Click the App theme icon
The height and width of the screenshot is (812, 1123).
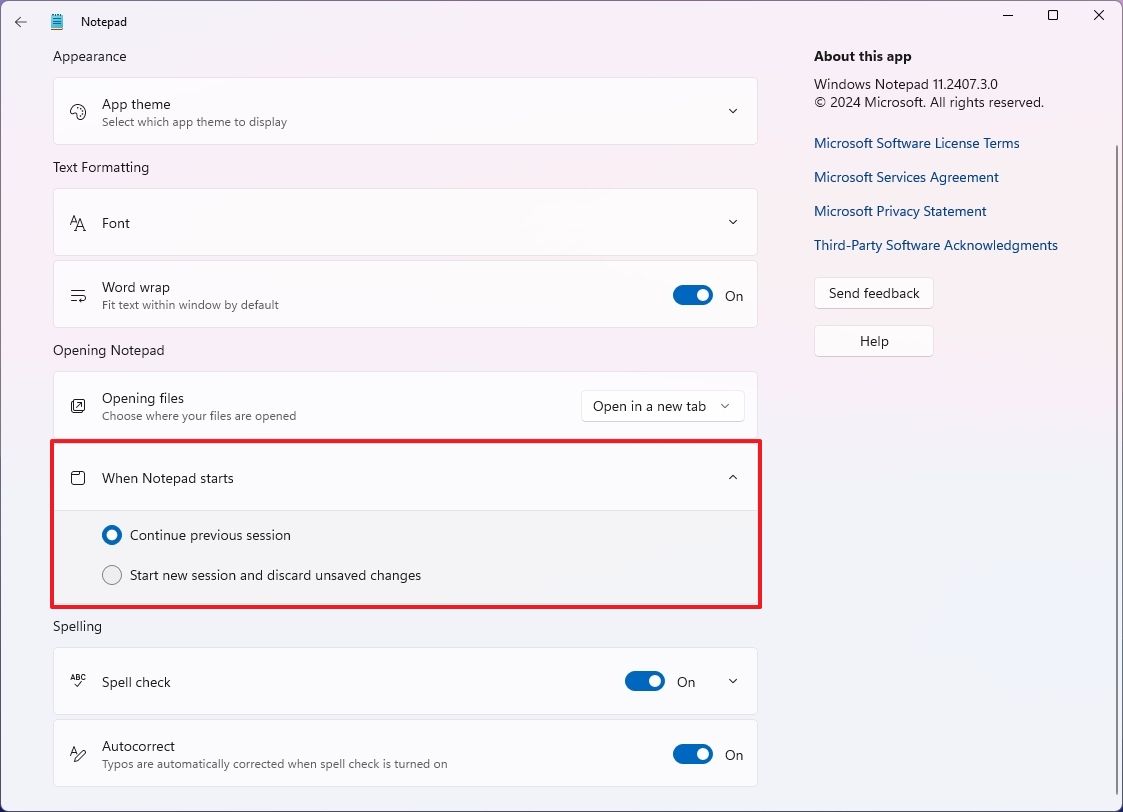point(78,111)
